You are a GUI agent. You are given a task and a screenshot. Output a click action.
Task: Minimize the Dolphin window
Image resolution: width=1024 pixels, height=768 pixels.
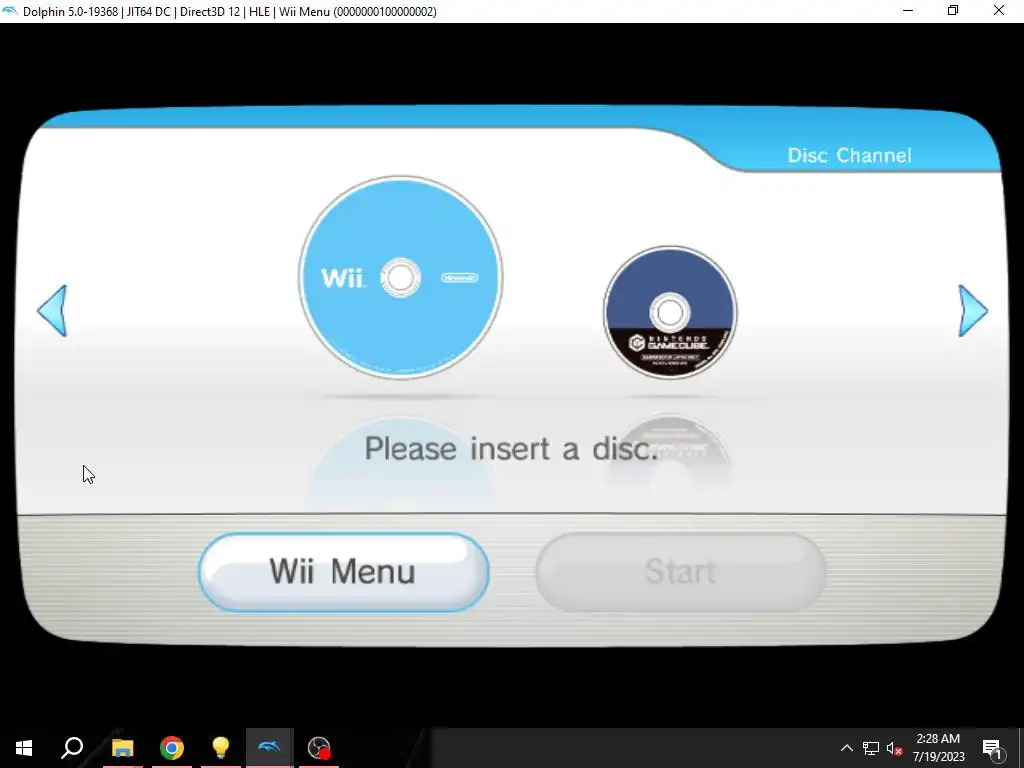pyautogui.click(x=908, y=11)
